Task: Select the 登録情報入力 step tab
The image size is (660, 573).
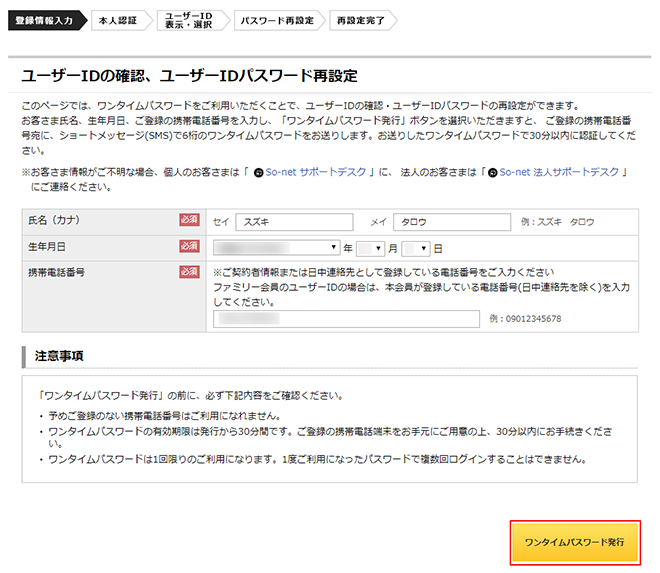Action: coord(45,20)
